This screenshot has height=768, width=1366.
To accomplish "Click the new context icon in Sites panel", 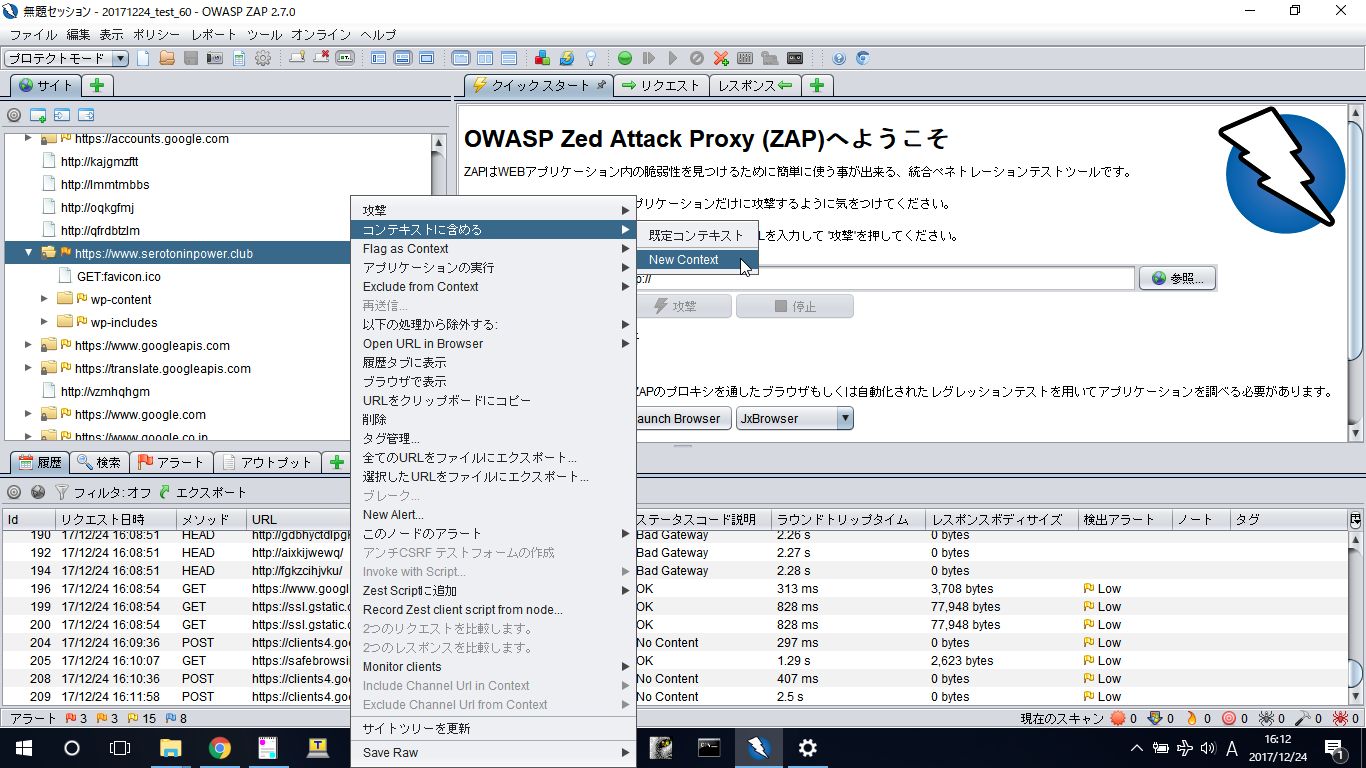I will point(38,115).
